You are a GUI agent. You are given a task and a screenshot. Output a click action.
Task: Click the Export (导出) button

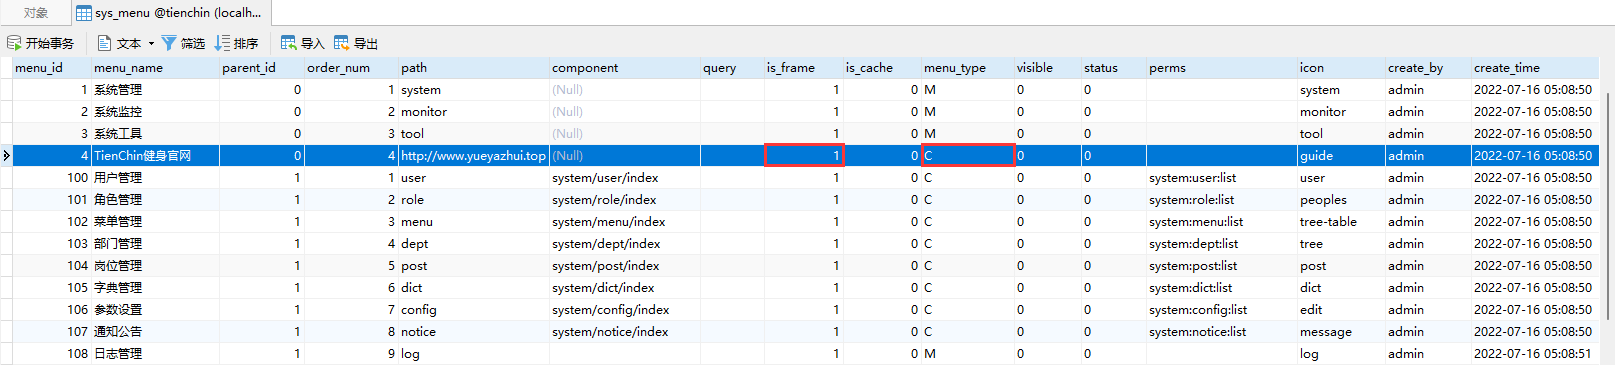[356, 43]
